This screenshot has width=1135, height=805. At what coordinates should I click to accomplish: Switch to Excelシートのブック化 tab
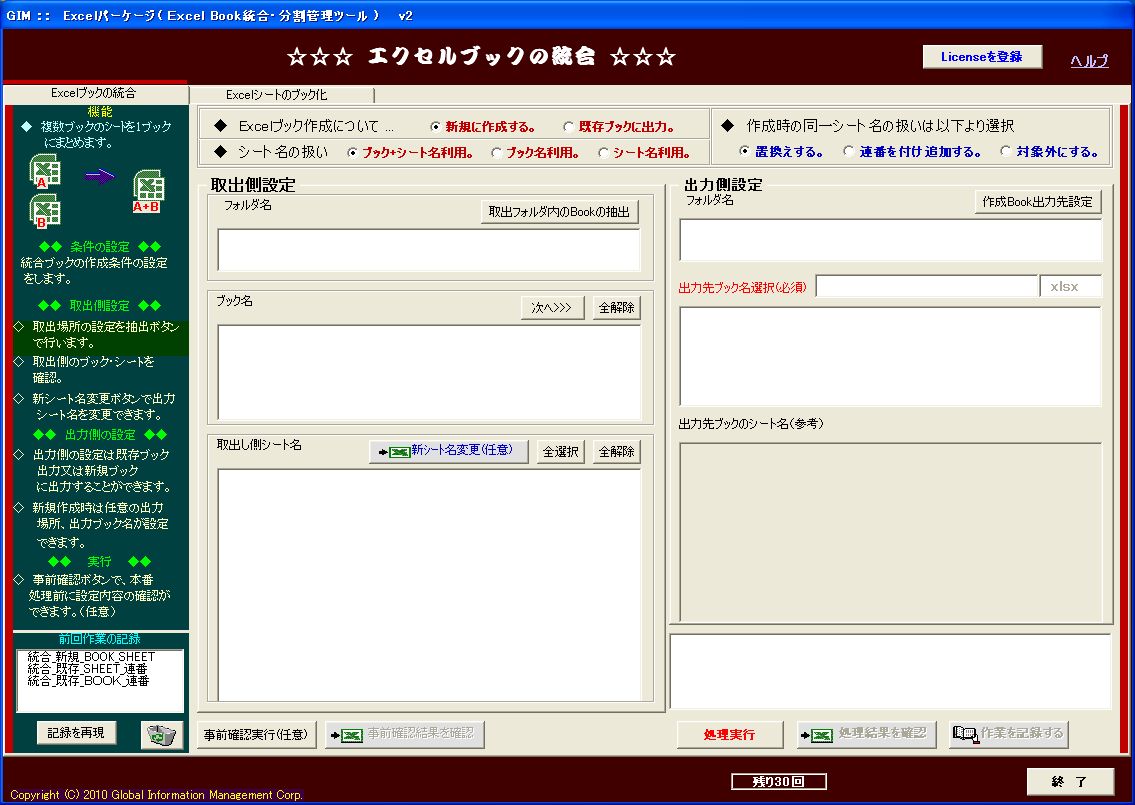281,95
